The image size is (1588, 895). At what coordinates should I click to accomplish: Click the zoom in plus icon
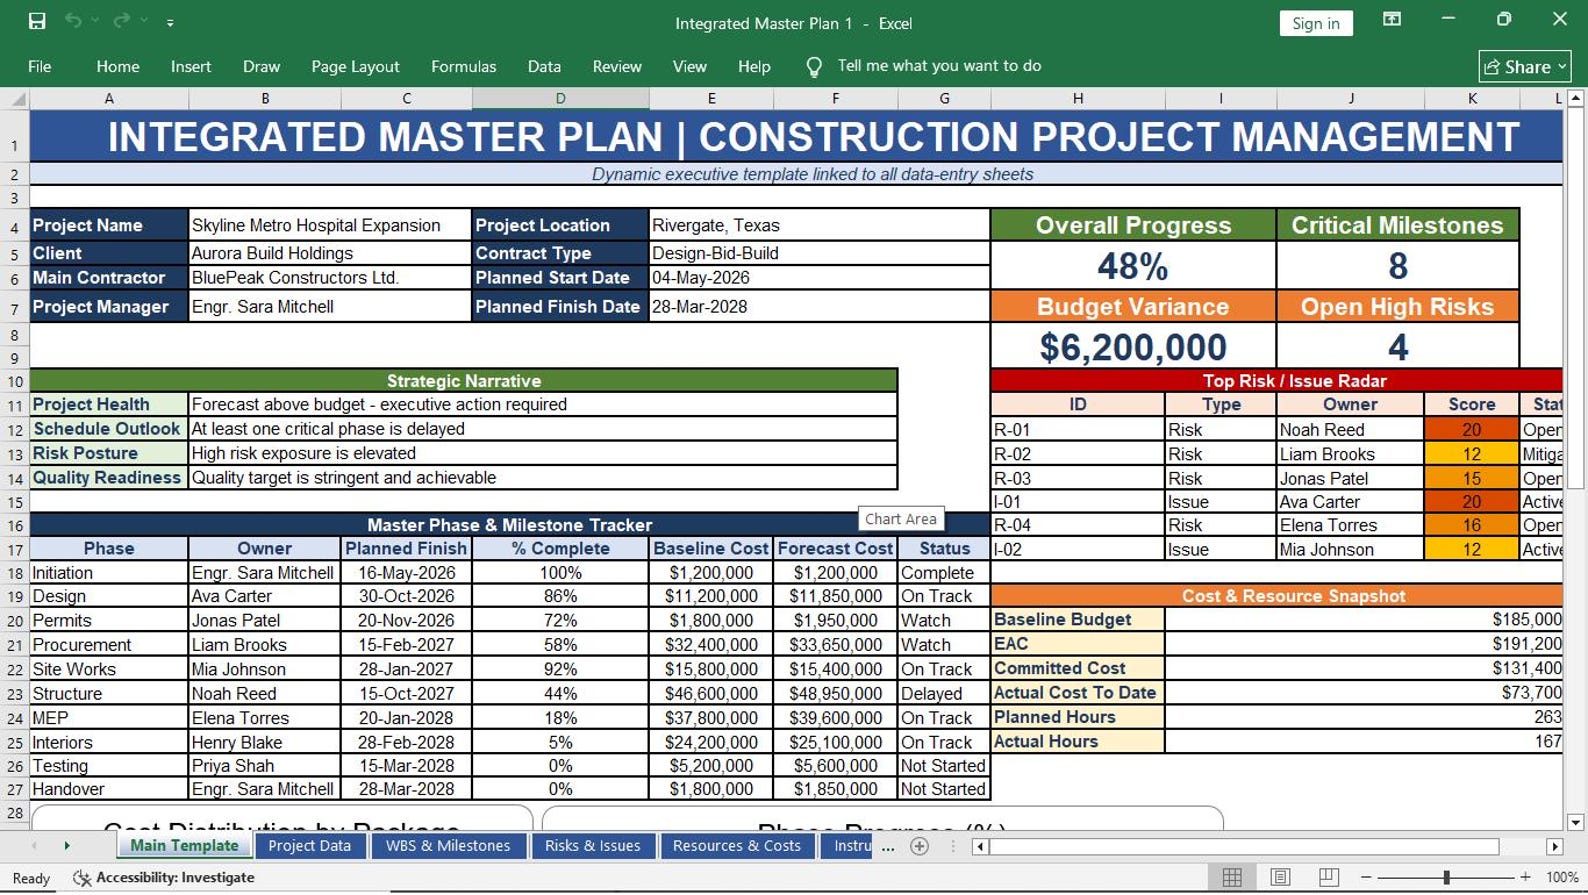click(x=1525, y=877)
